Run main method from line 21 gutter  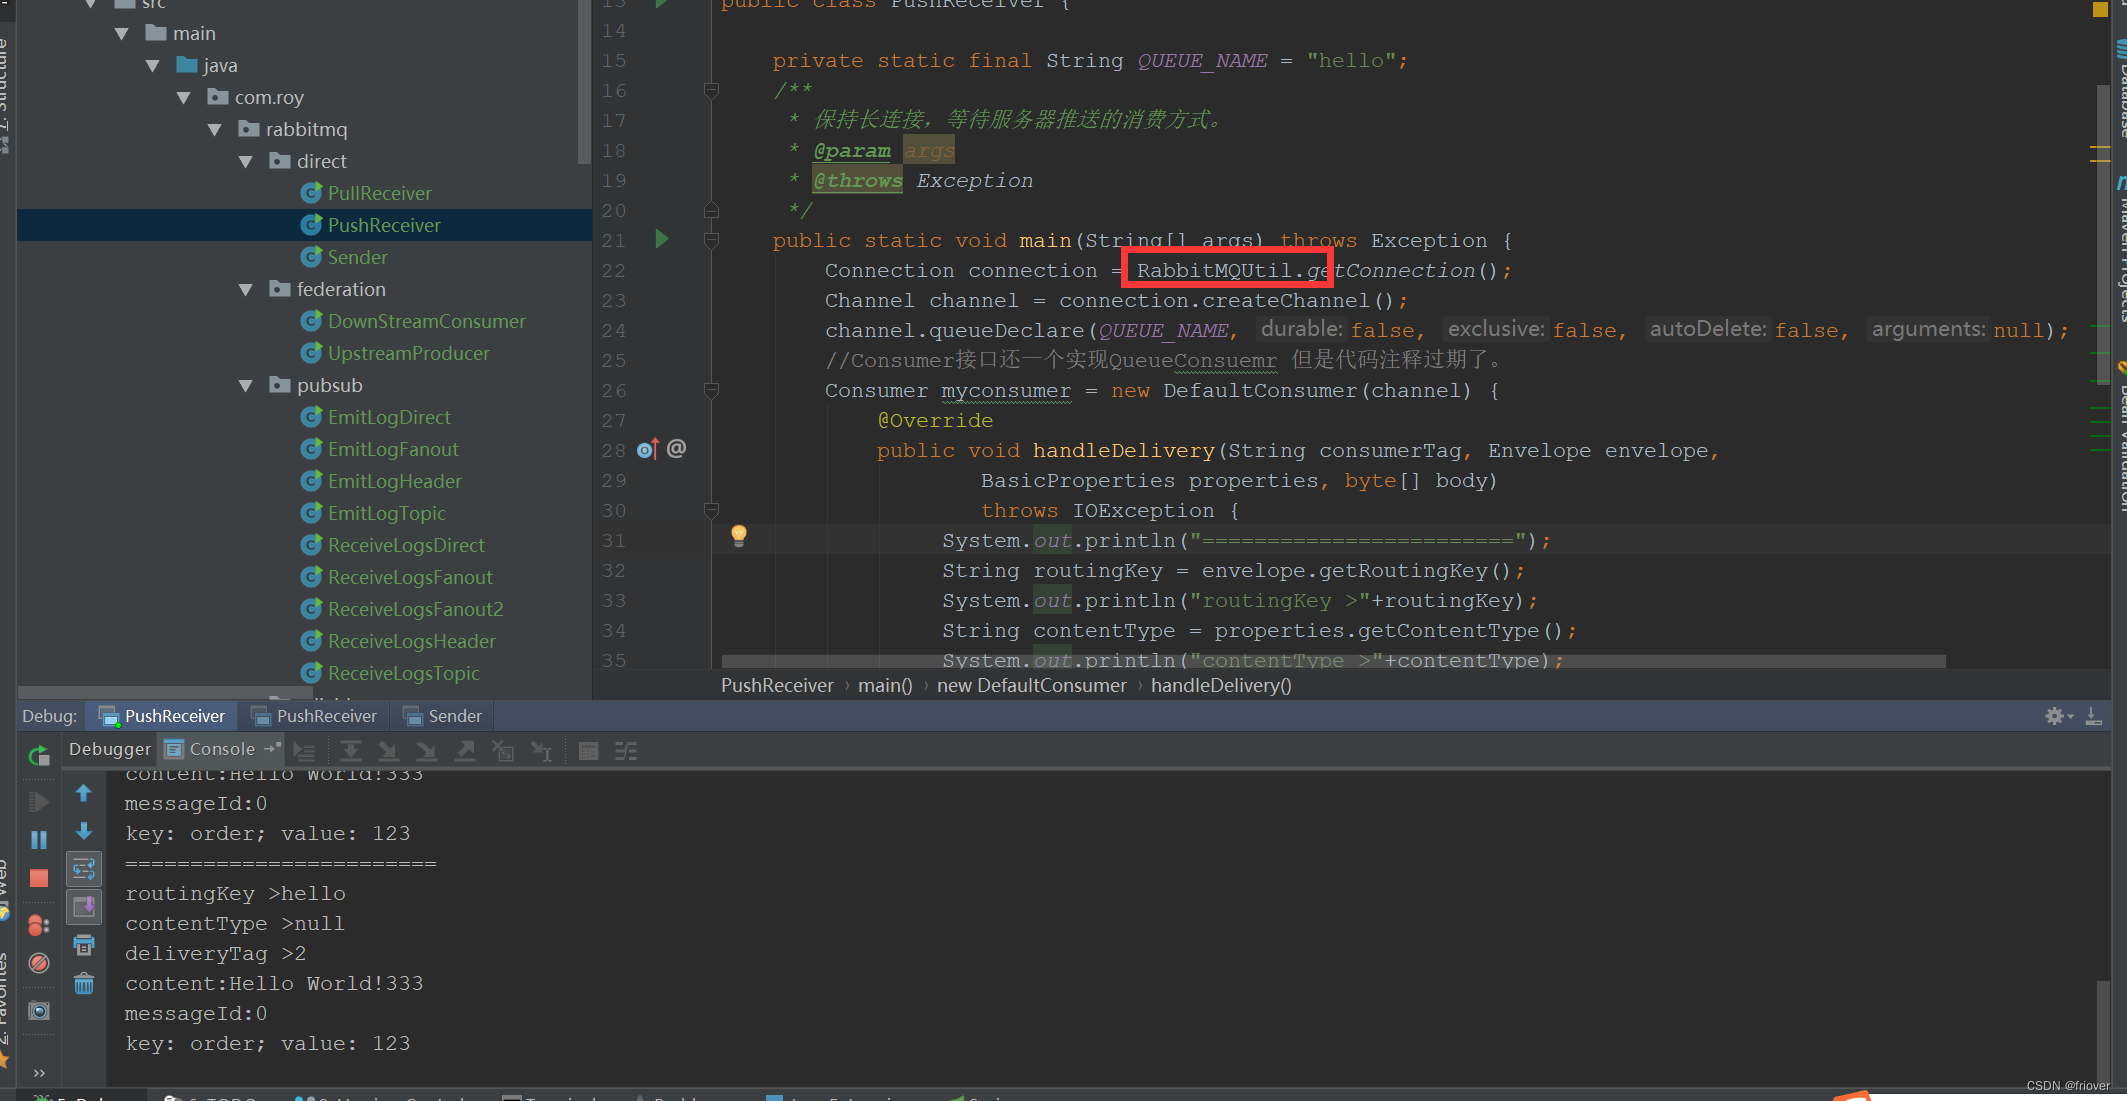[661, 239]
